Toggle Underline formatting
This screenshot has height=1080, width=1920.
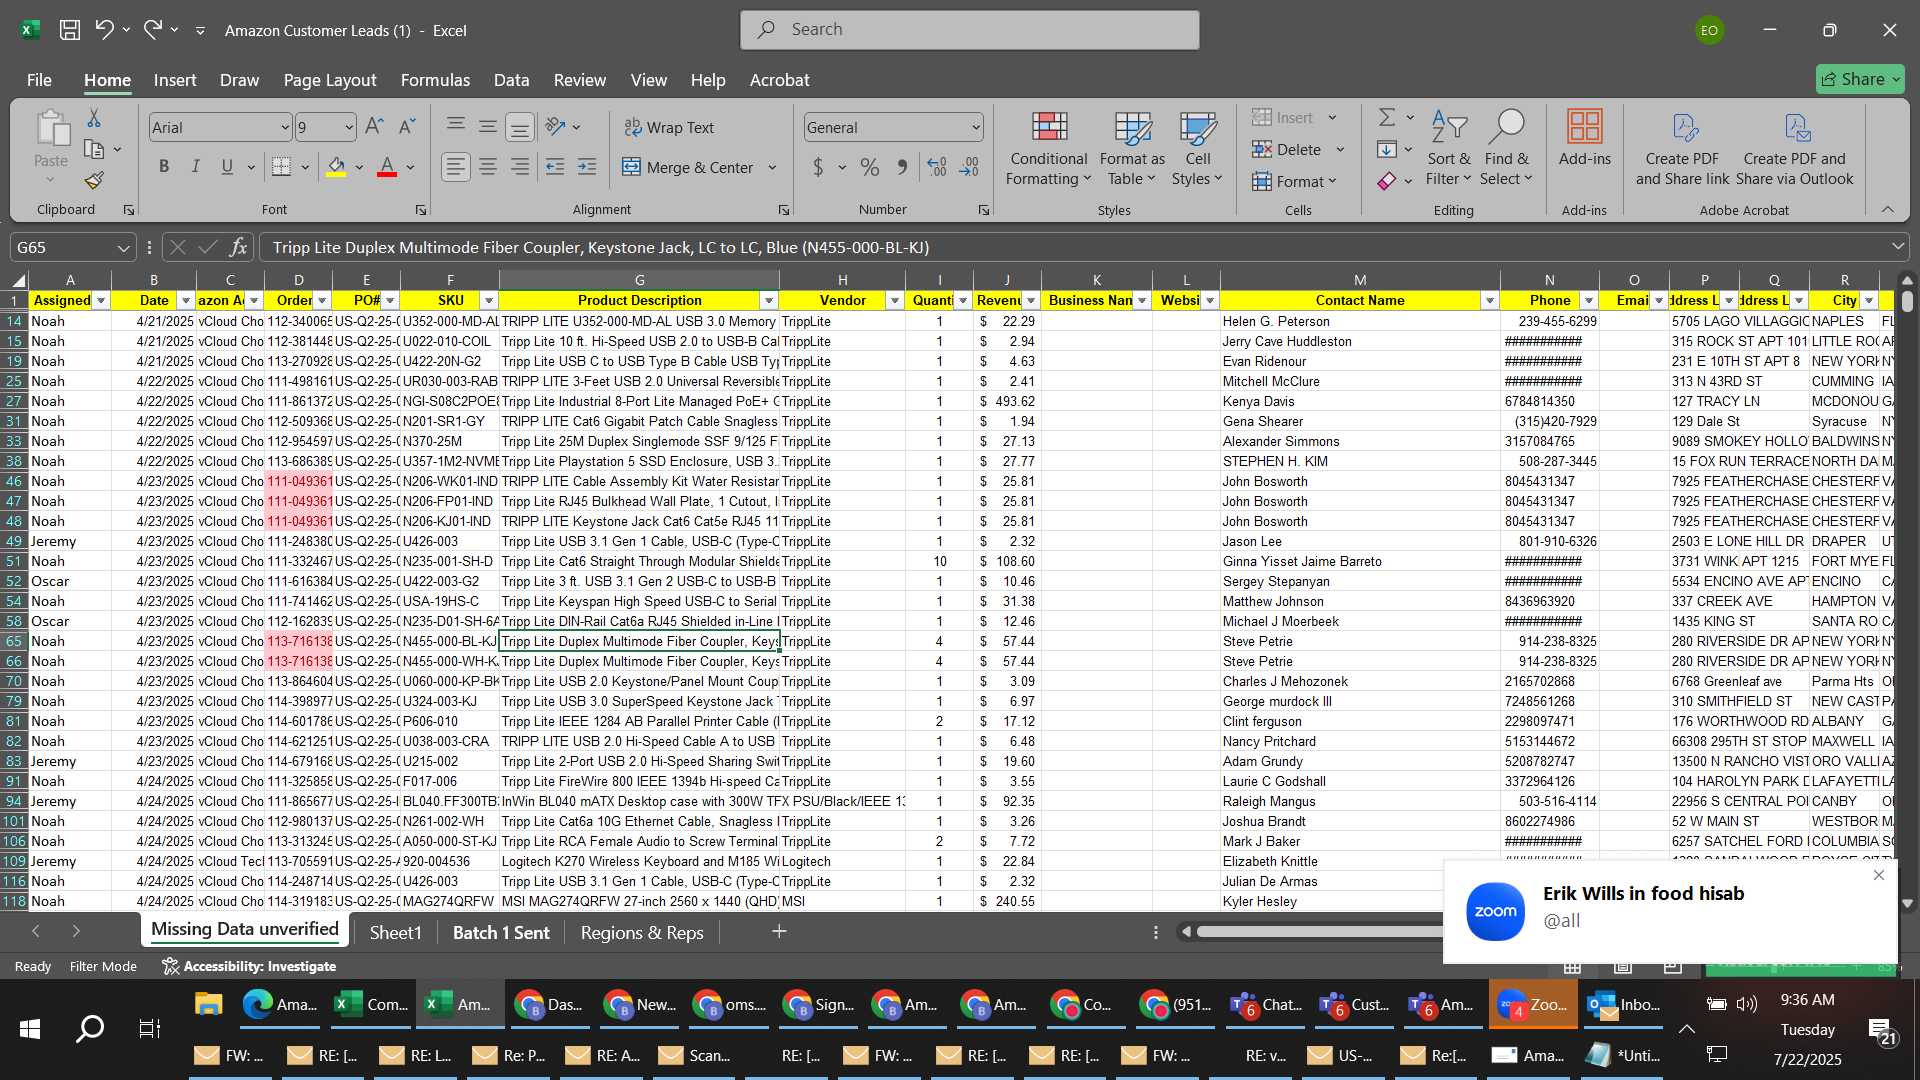coord(227,167)
